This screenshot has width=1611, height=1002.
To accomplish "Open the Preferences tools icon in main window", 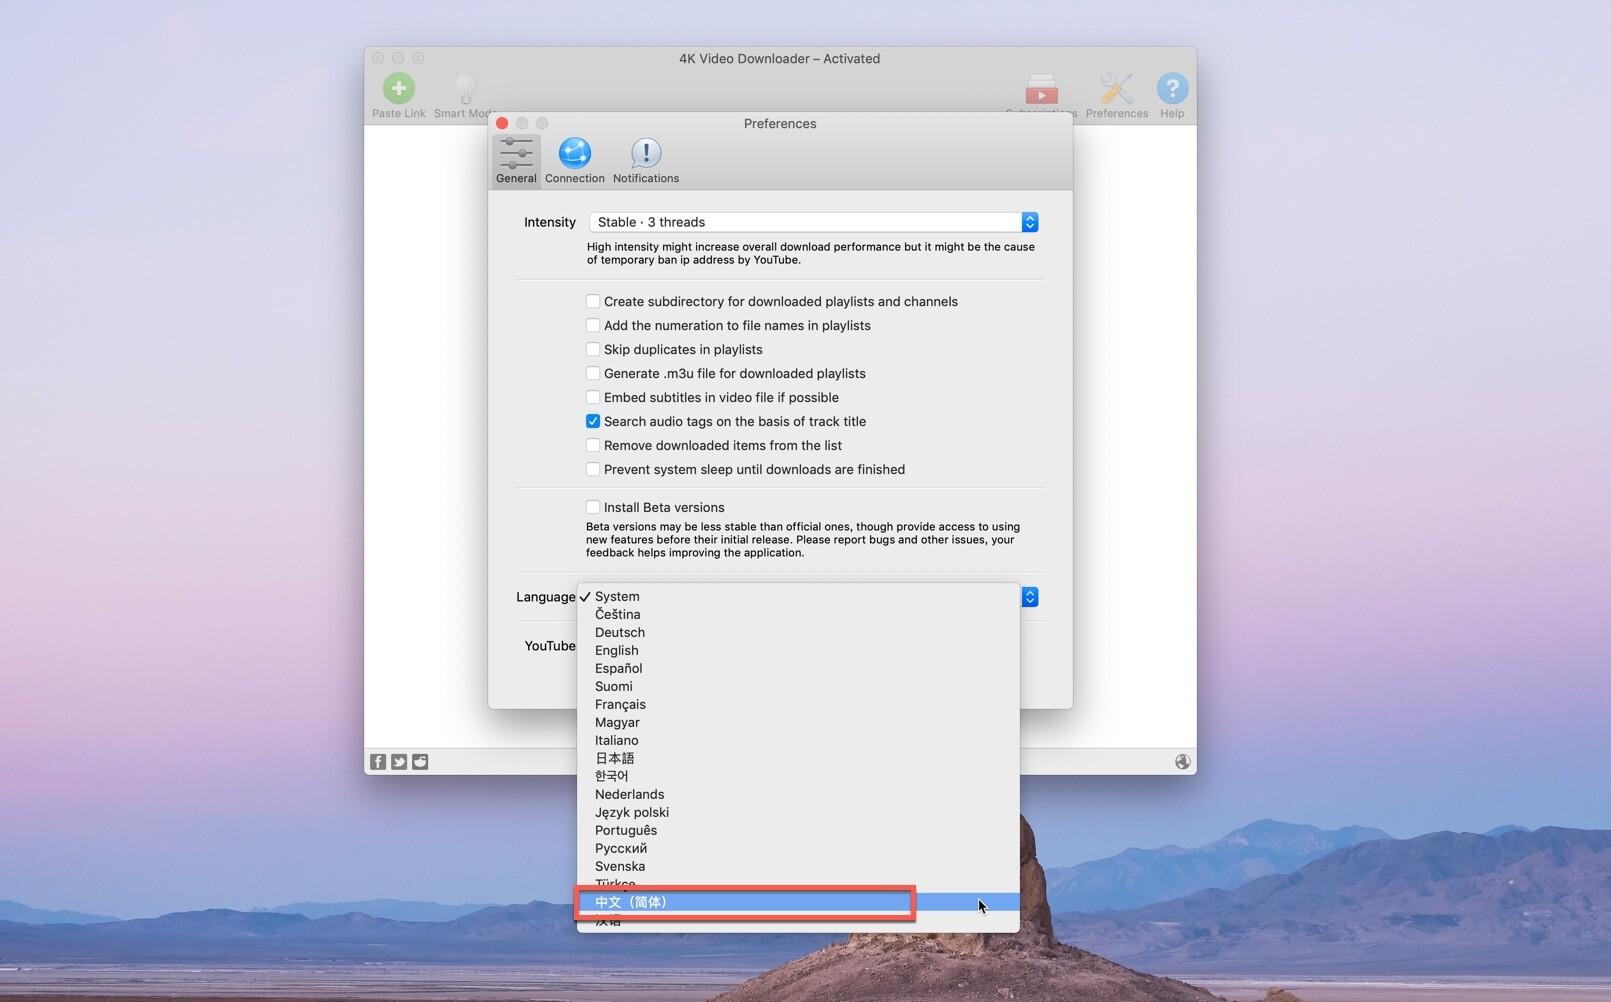I will click(x=1116, y=89).
